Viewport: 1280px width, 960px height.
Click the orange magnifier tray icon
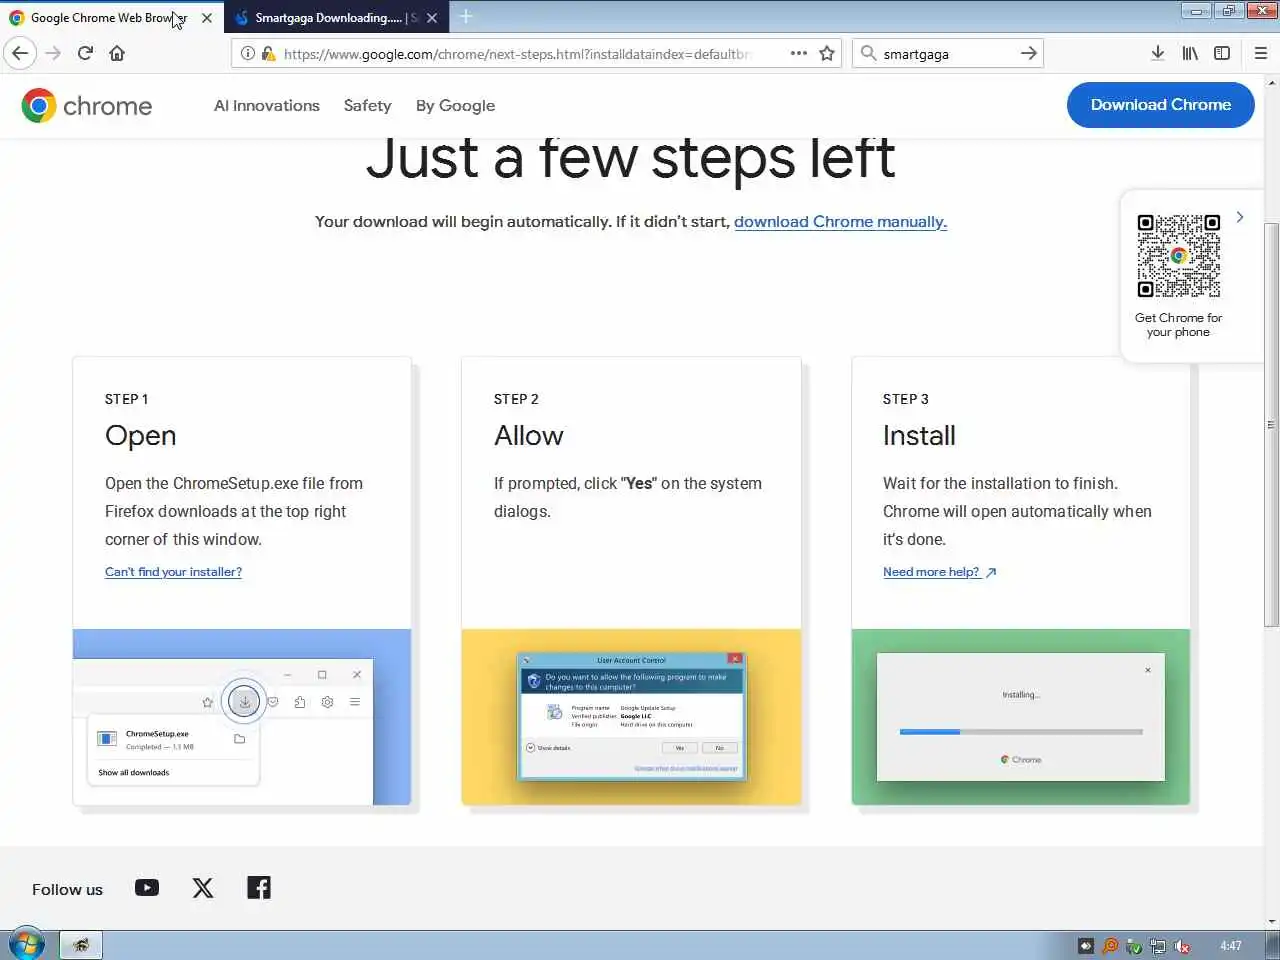point(1110,946)
